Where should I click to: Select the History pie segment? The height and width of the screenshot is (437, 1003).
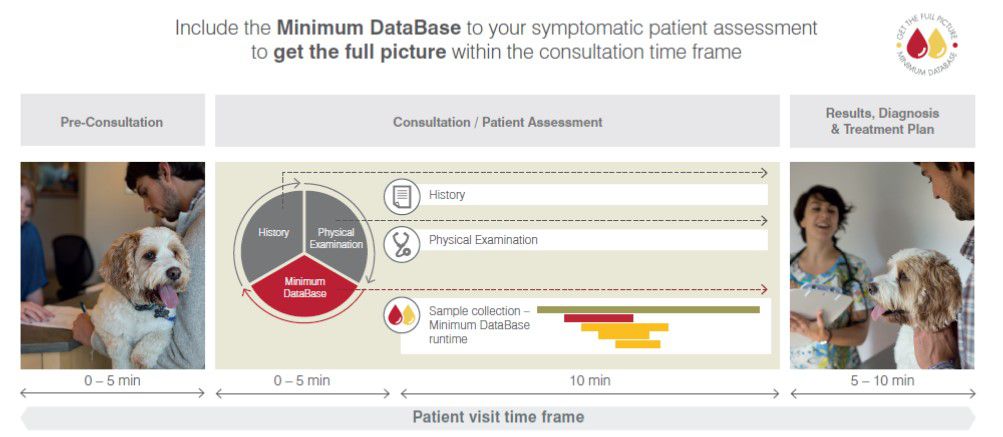273,232
